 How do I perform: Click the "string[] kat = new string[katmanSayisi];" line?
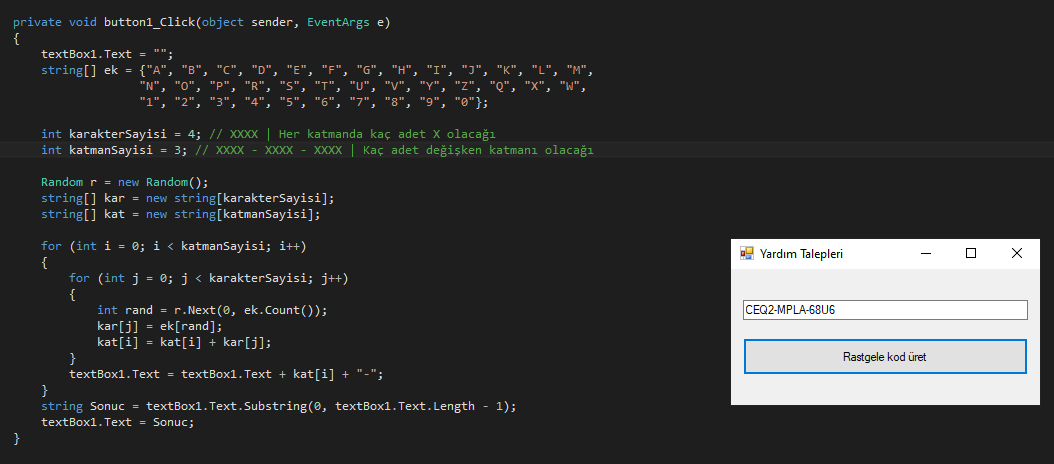[x=181, y=214]
